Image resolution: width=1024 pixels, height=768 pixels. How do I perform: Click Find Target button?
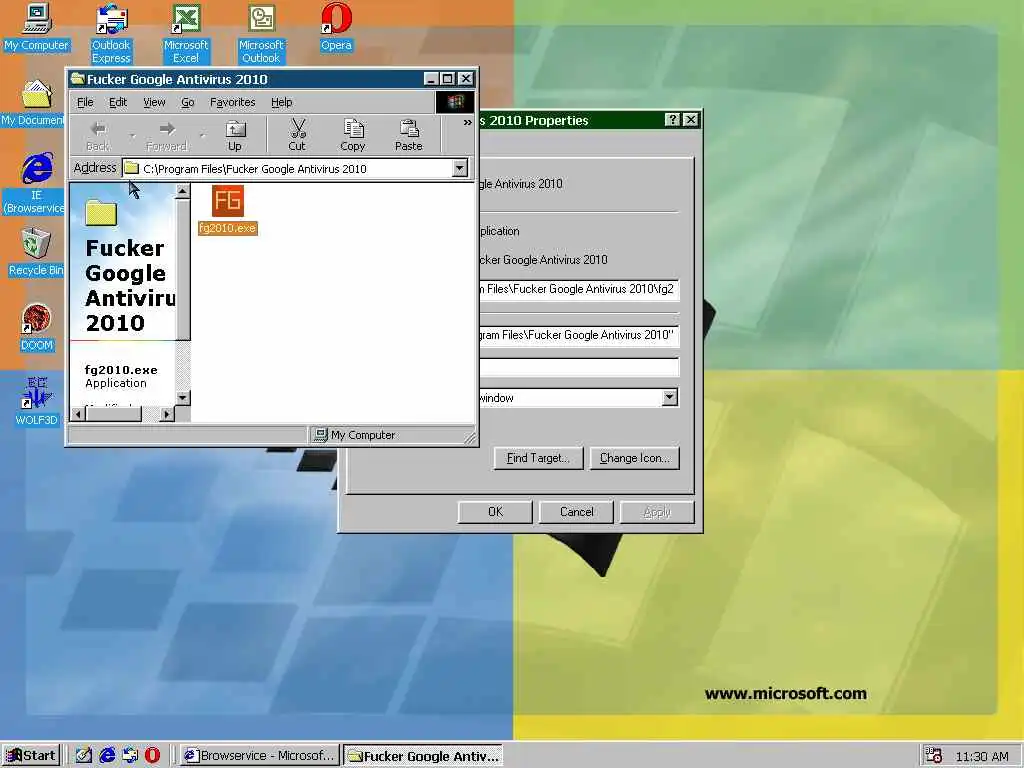tap(538, 458)
